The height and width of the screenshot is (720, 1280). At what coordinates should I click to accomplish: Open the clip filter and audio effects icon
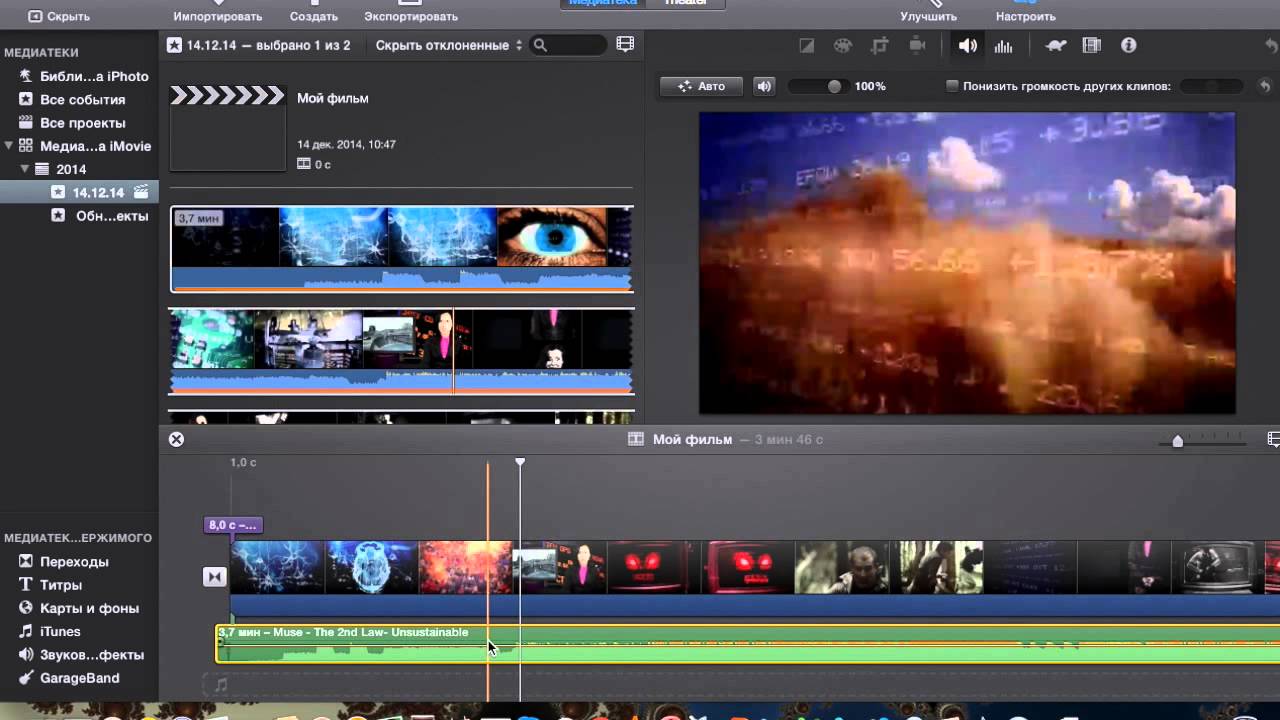click(x=1092, y=46)
